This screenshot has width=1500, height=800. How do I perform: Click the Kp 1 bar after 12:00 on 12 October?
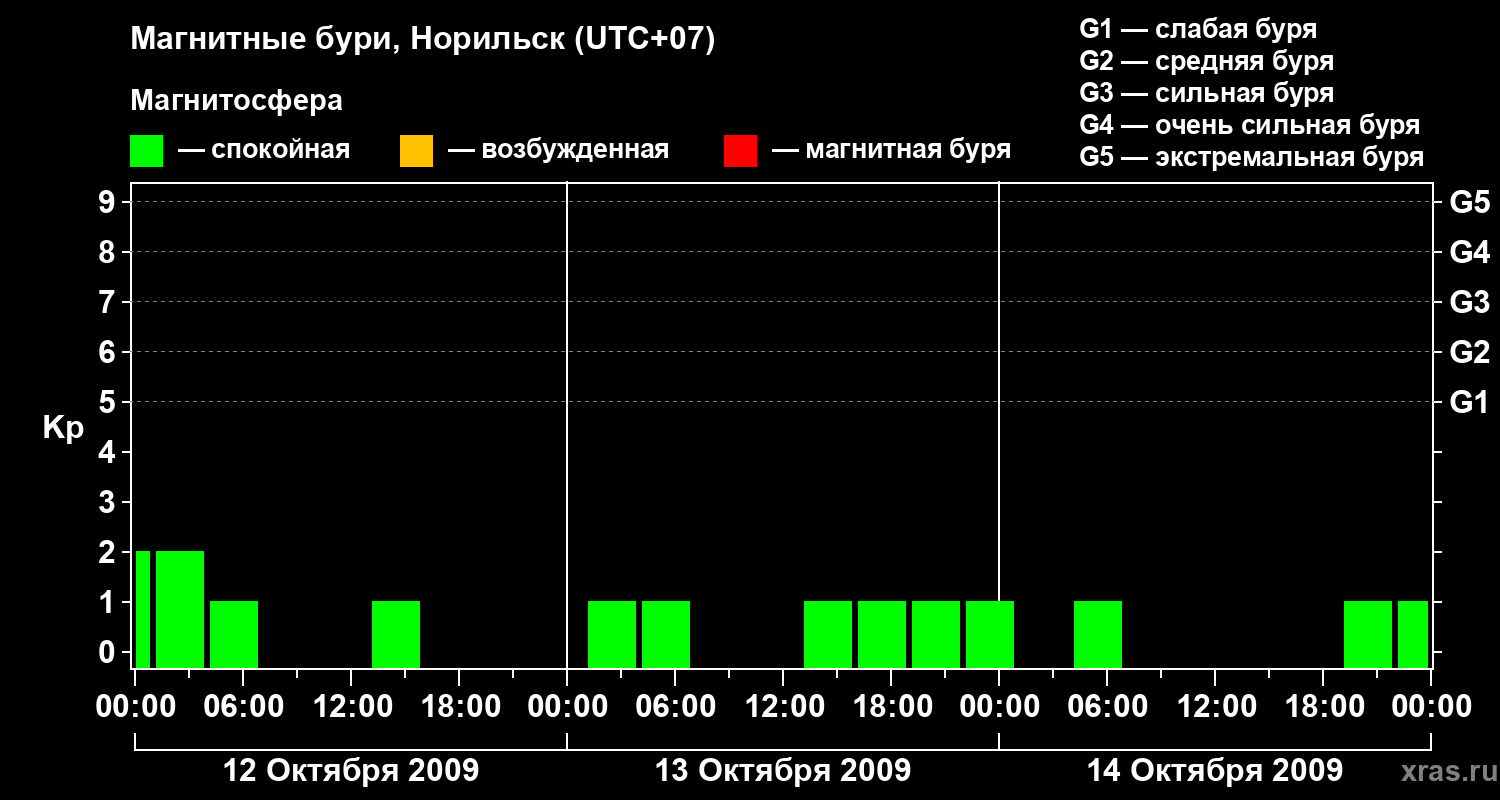[396, 634]
